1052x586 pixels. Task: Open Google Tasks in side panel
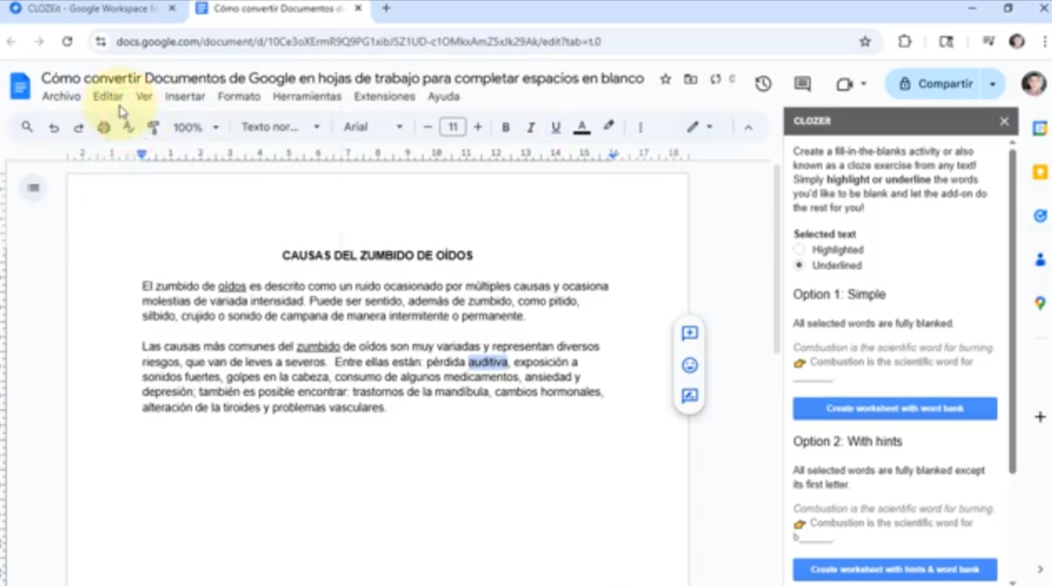[1040, 216]
